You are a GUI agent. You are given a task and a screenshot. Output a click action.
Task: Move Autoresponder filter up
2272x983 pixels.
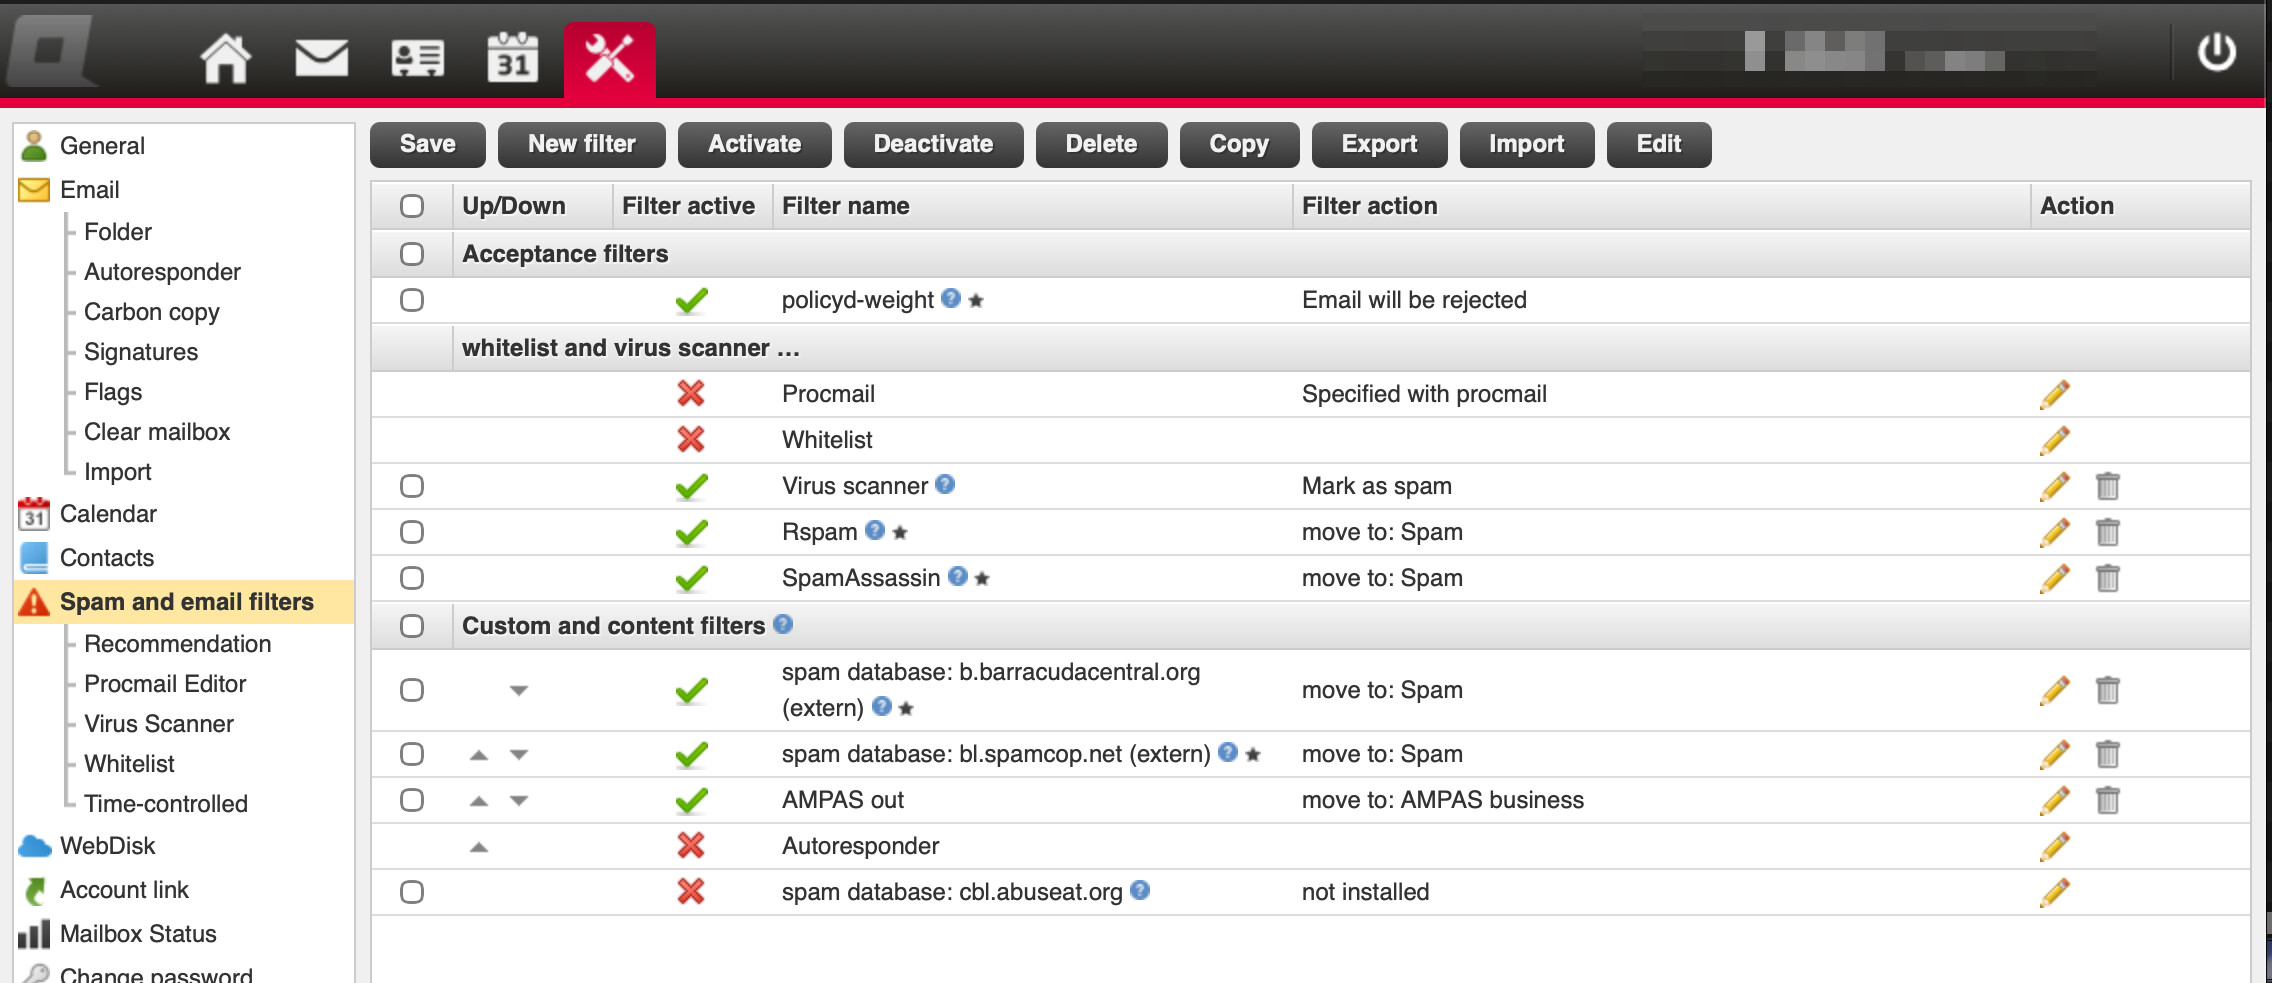point(479,846)
